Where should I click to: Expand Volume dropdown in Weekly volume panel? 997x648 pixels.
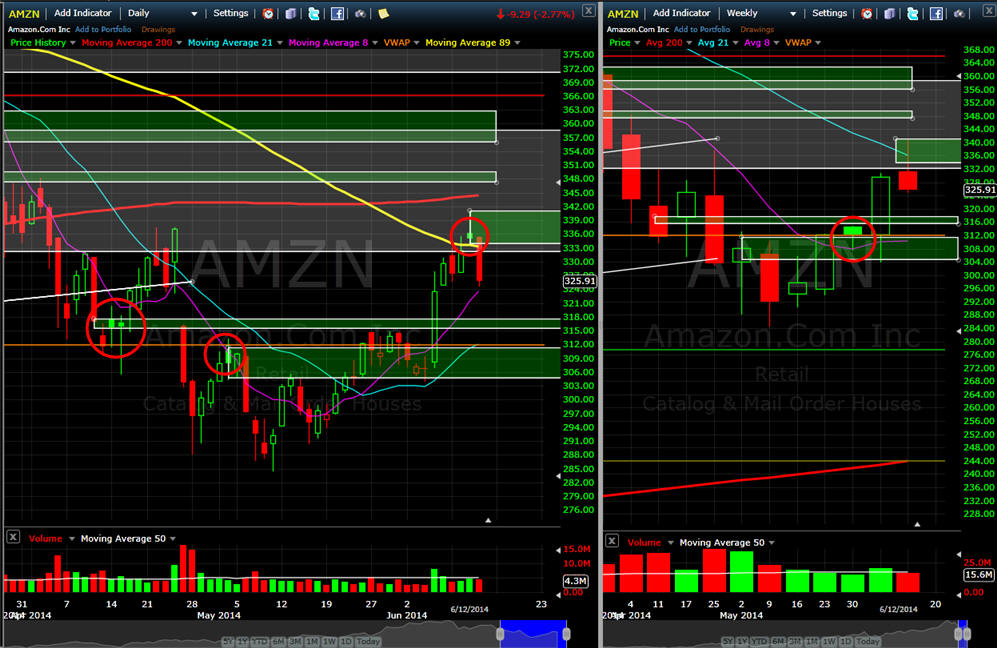click(670, 542)
